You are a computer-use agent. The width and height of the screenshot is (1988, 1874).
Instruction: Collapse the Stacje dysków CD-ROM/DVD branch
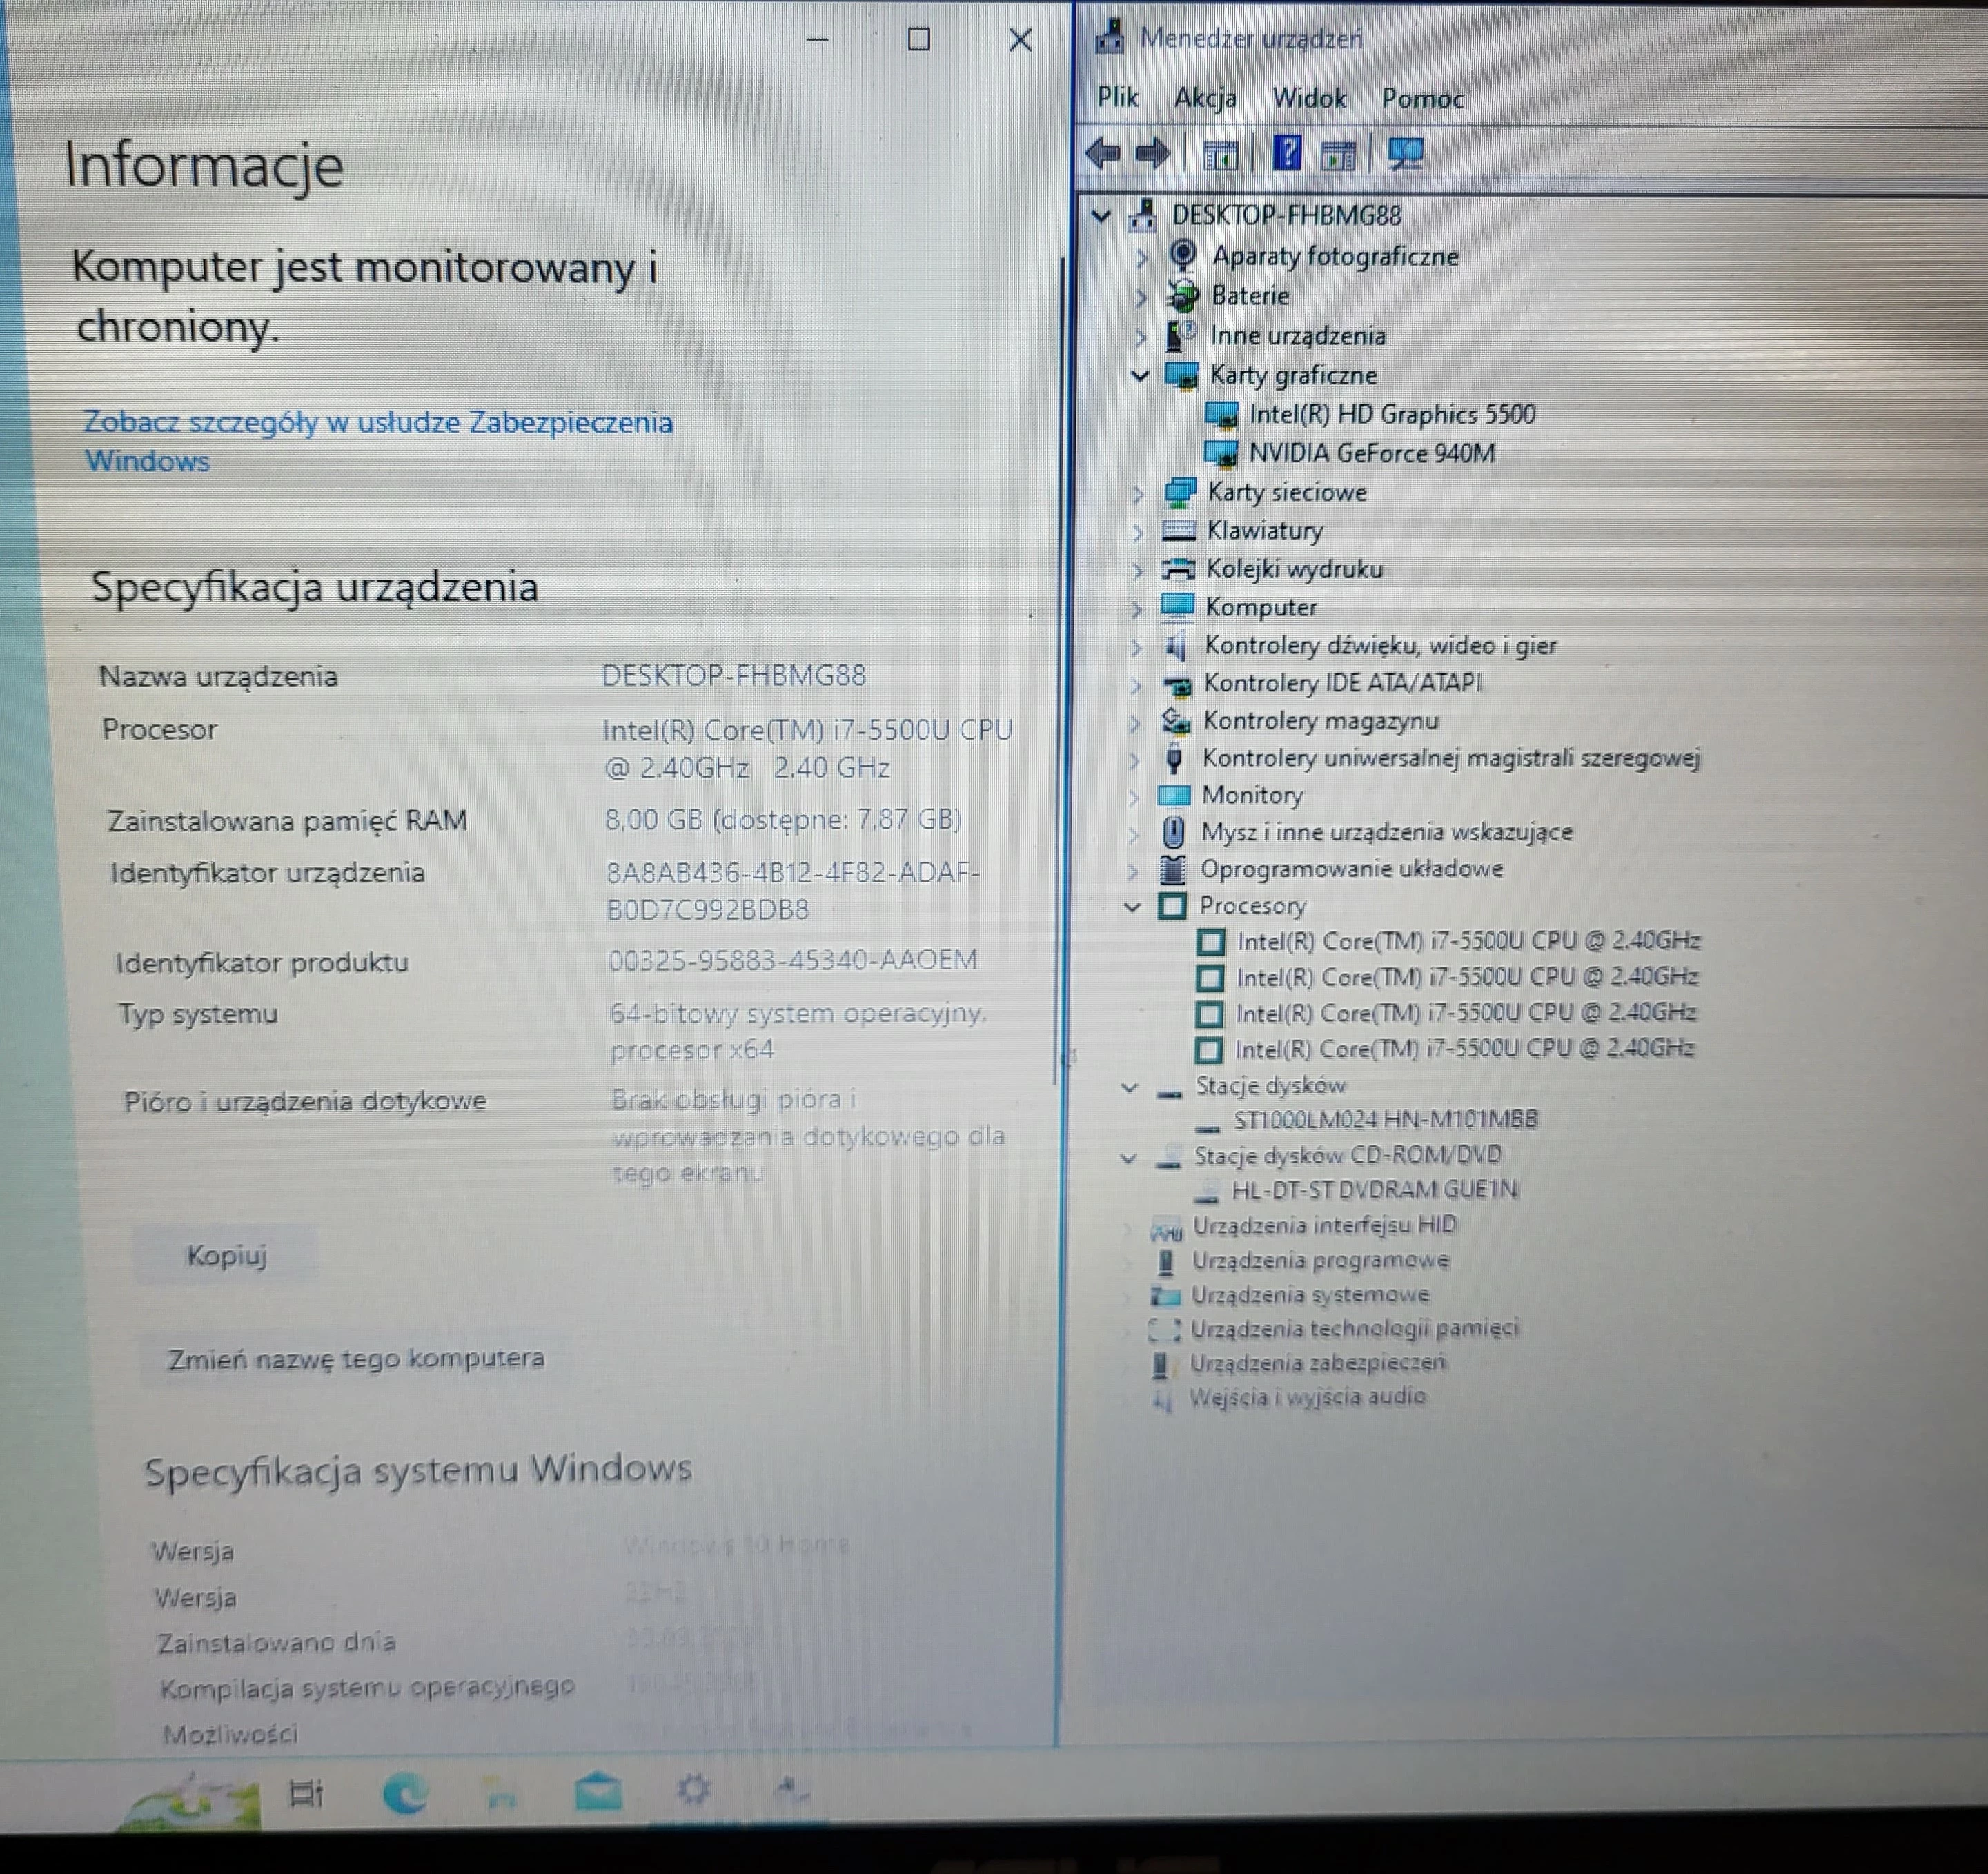pyautogui.click(x=1128, y=1158)
